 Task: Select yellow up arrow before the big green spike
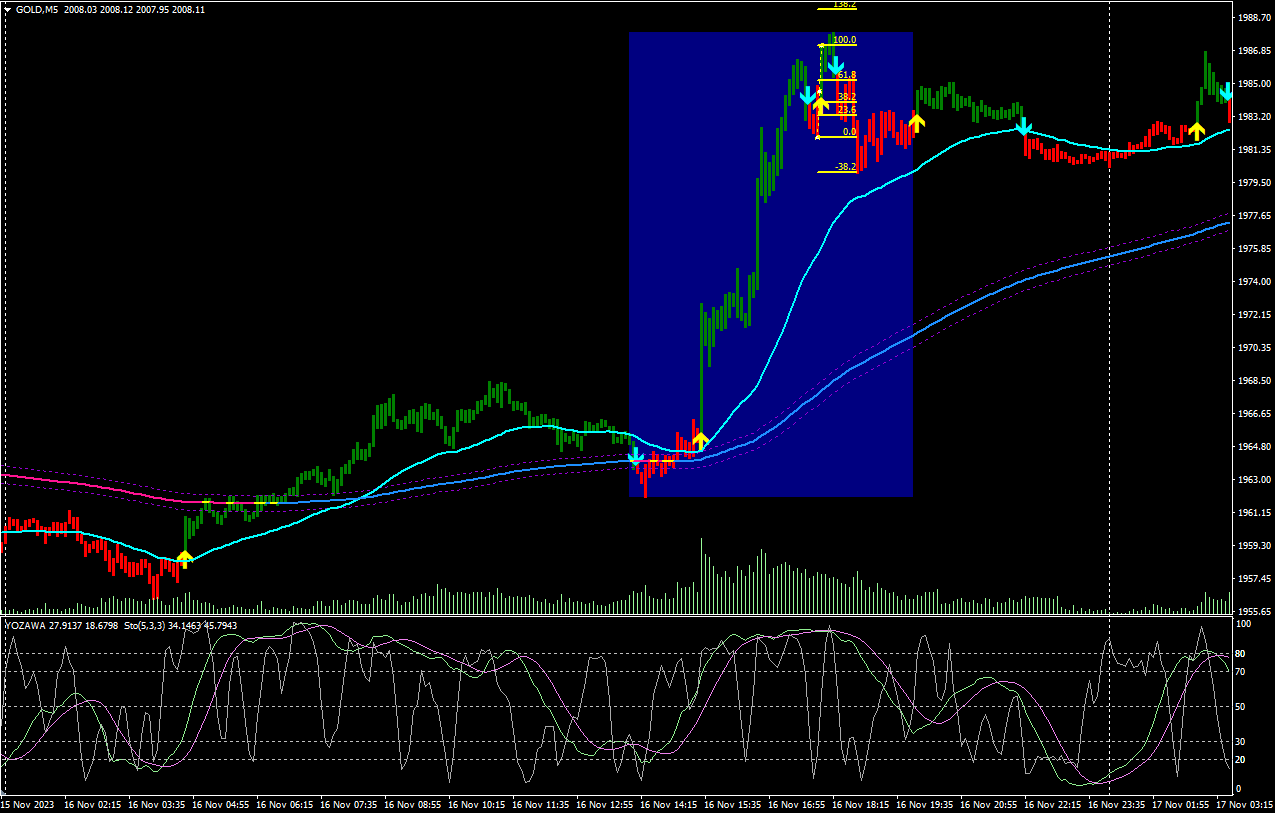tap(700, 439)
